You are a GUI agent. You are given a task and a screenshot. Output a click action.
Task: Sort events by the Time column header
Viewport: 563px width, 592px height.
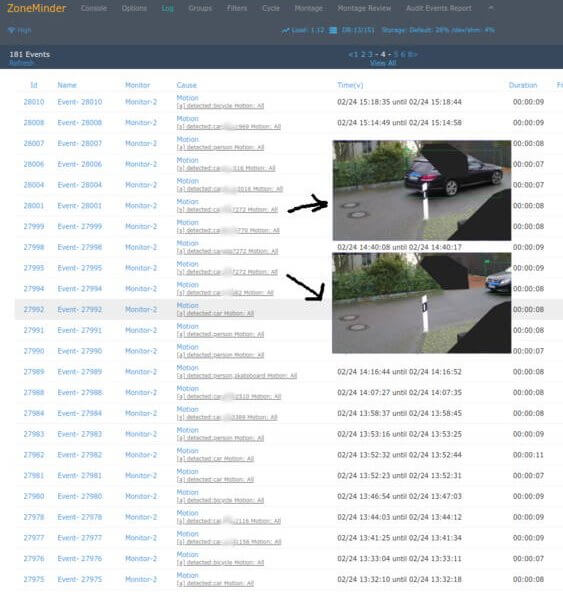(x=350, y=85)
